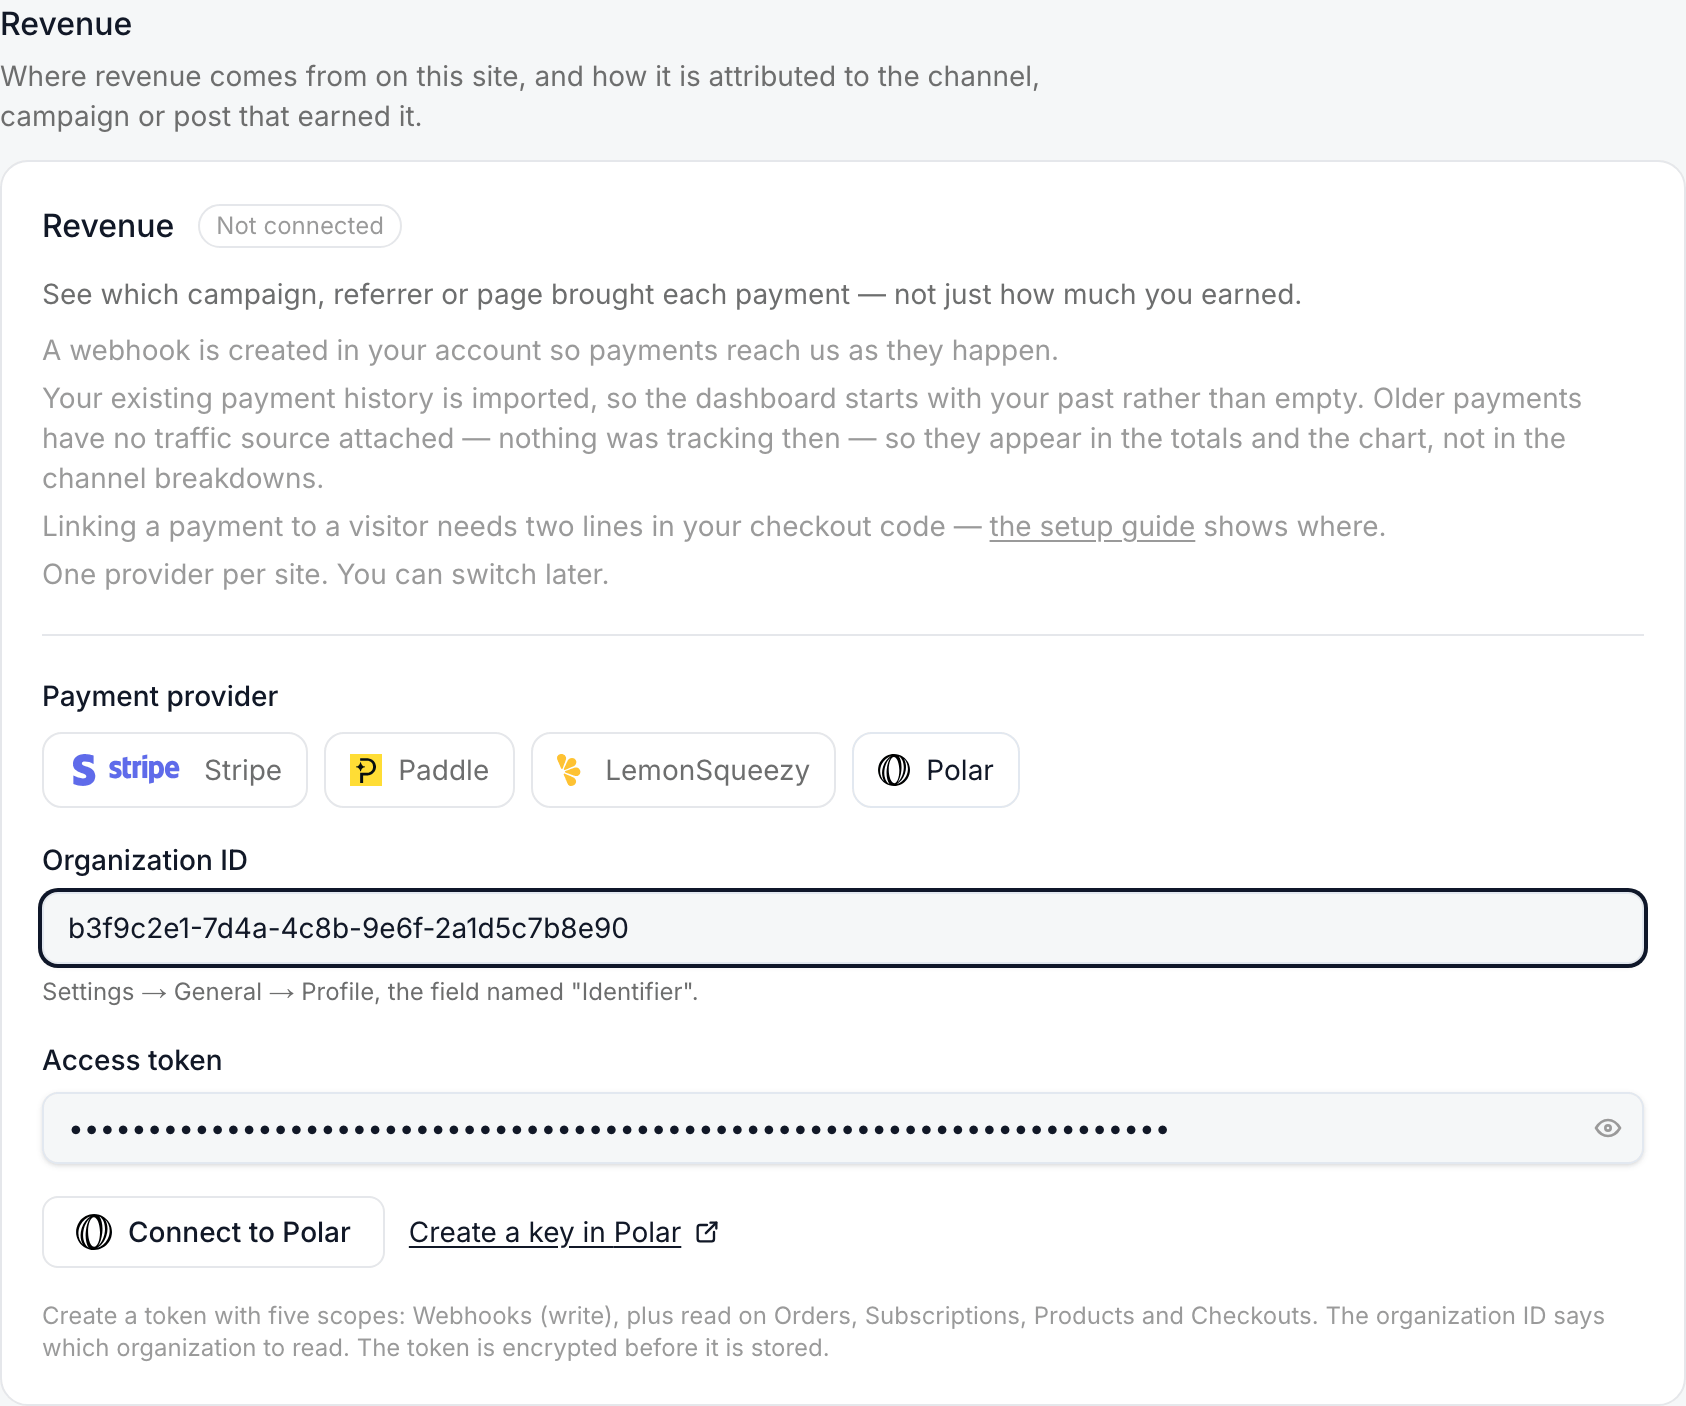Focus the Organization ID field
This screenshot has width=1686, height=1406.
pyautogui.click(x=843, y=928)
